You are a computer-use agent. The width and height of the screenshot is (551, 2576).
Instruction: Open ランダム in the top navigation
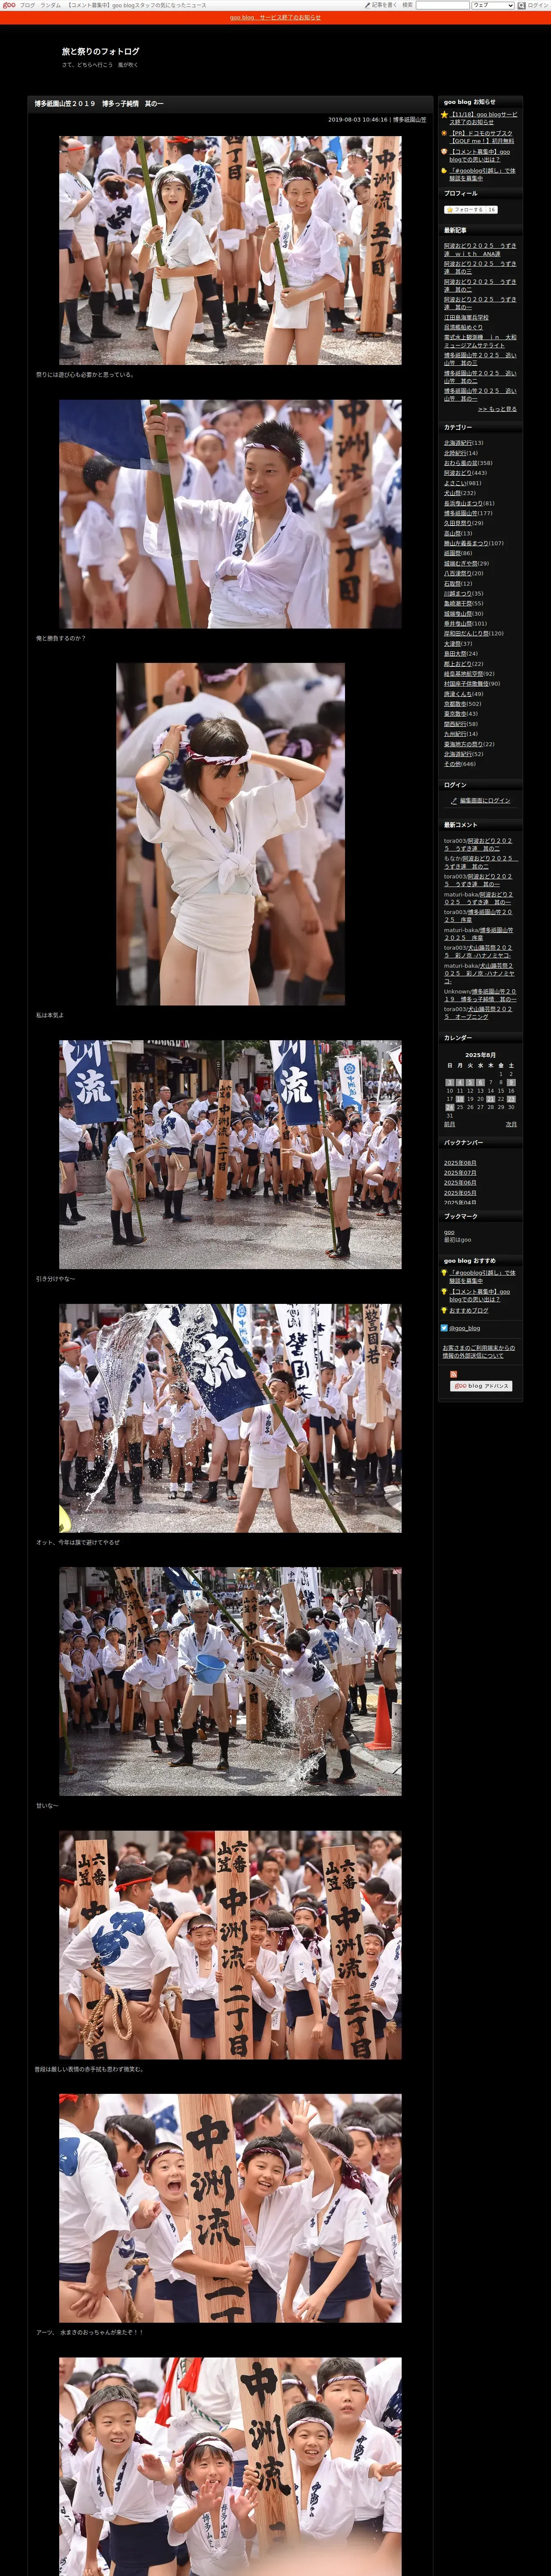point(50,5)
